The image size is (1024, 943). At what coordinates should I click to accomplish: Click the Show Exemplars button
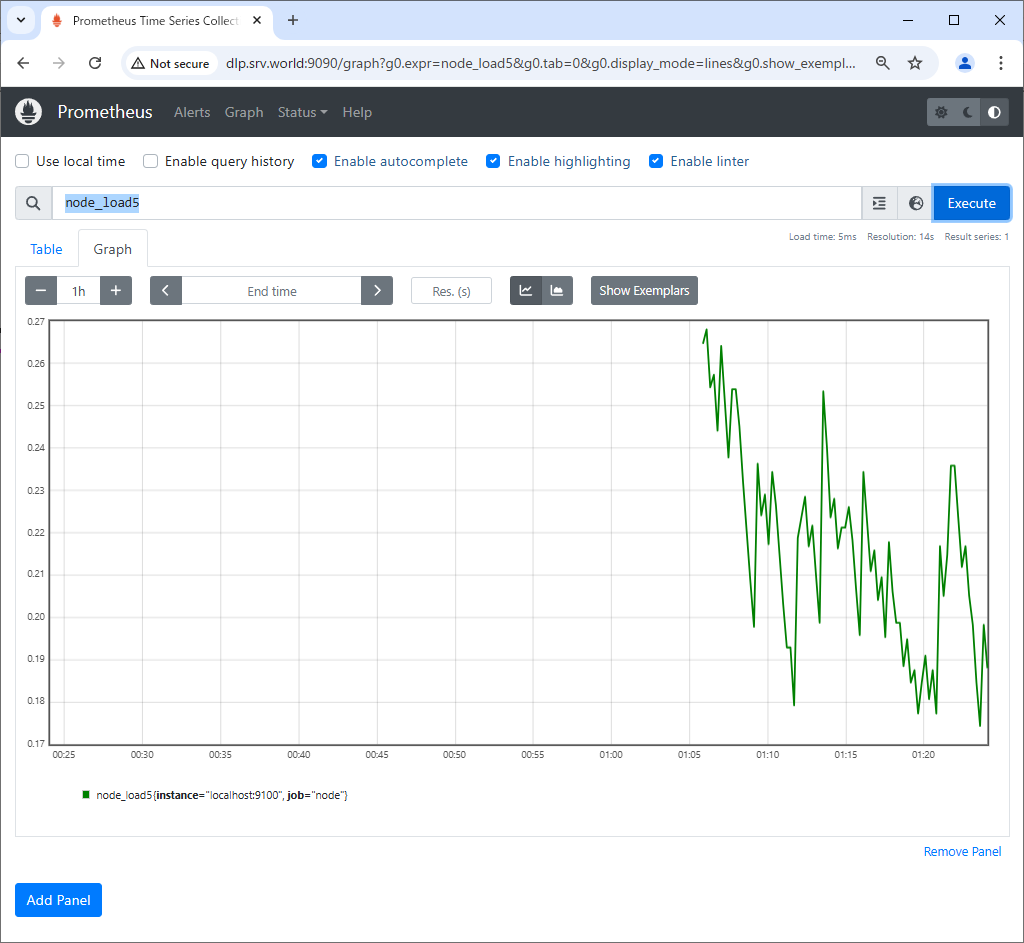pyautogui.click(x=644, y=291)
